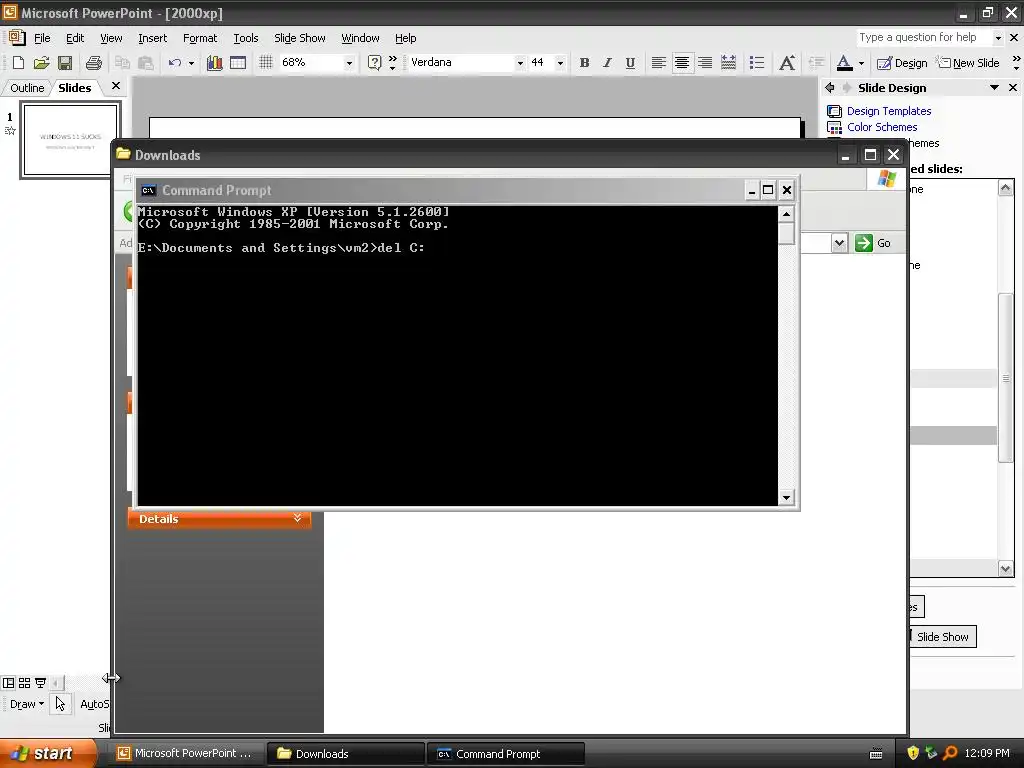Click the Design toolbar button
The image size is (1024, 768).
click(x=902, y=63)
